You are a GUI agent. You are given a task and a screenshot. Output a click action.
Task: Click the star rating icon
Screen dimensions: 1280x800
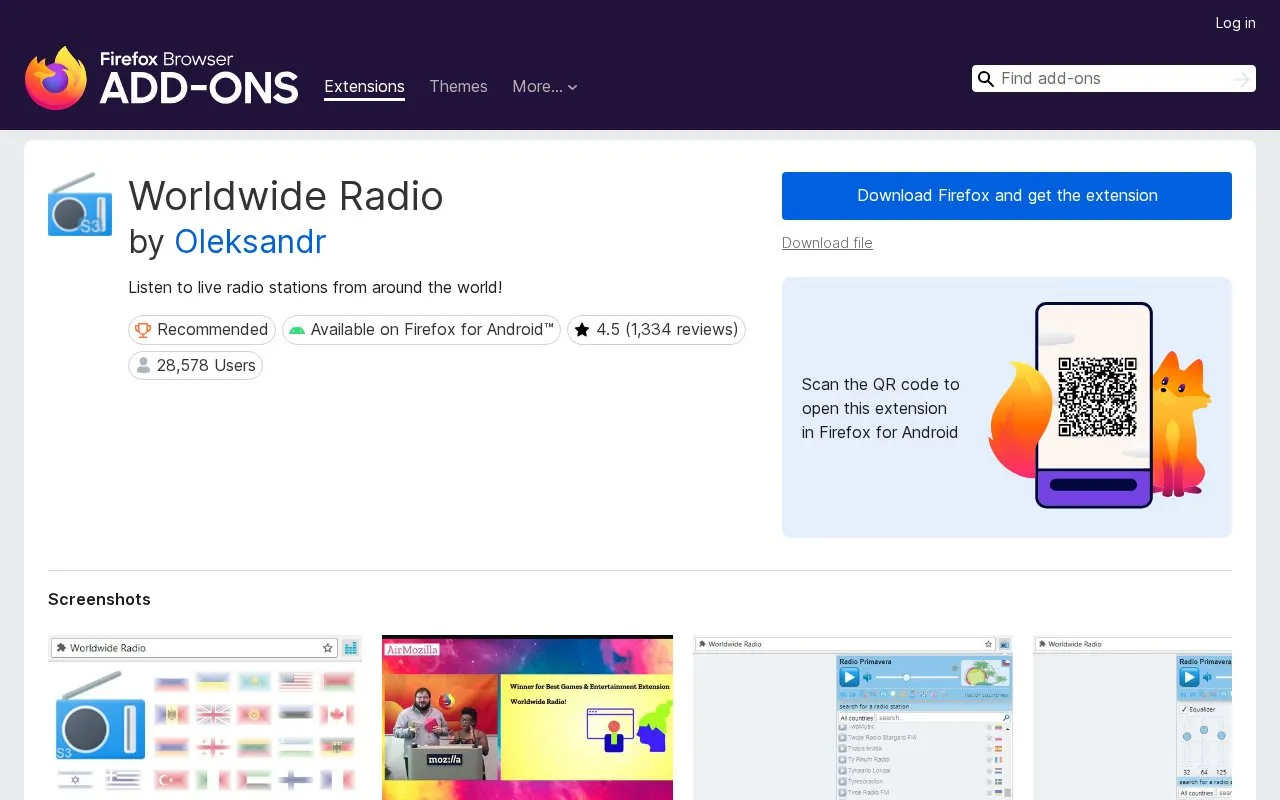point(582,330)
